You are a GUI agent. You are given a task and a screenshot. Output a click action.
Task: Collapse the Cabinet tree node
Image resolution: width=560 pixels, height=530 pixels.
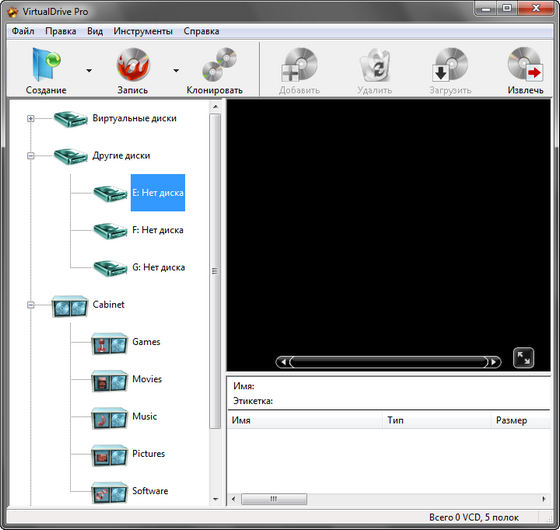[31, 305]
